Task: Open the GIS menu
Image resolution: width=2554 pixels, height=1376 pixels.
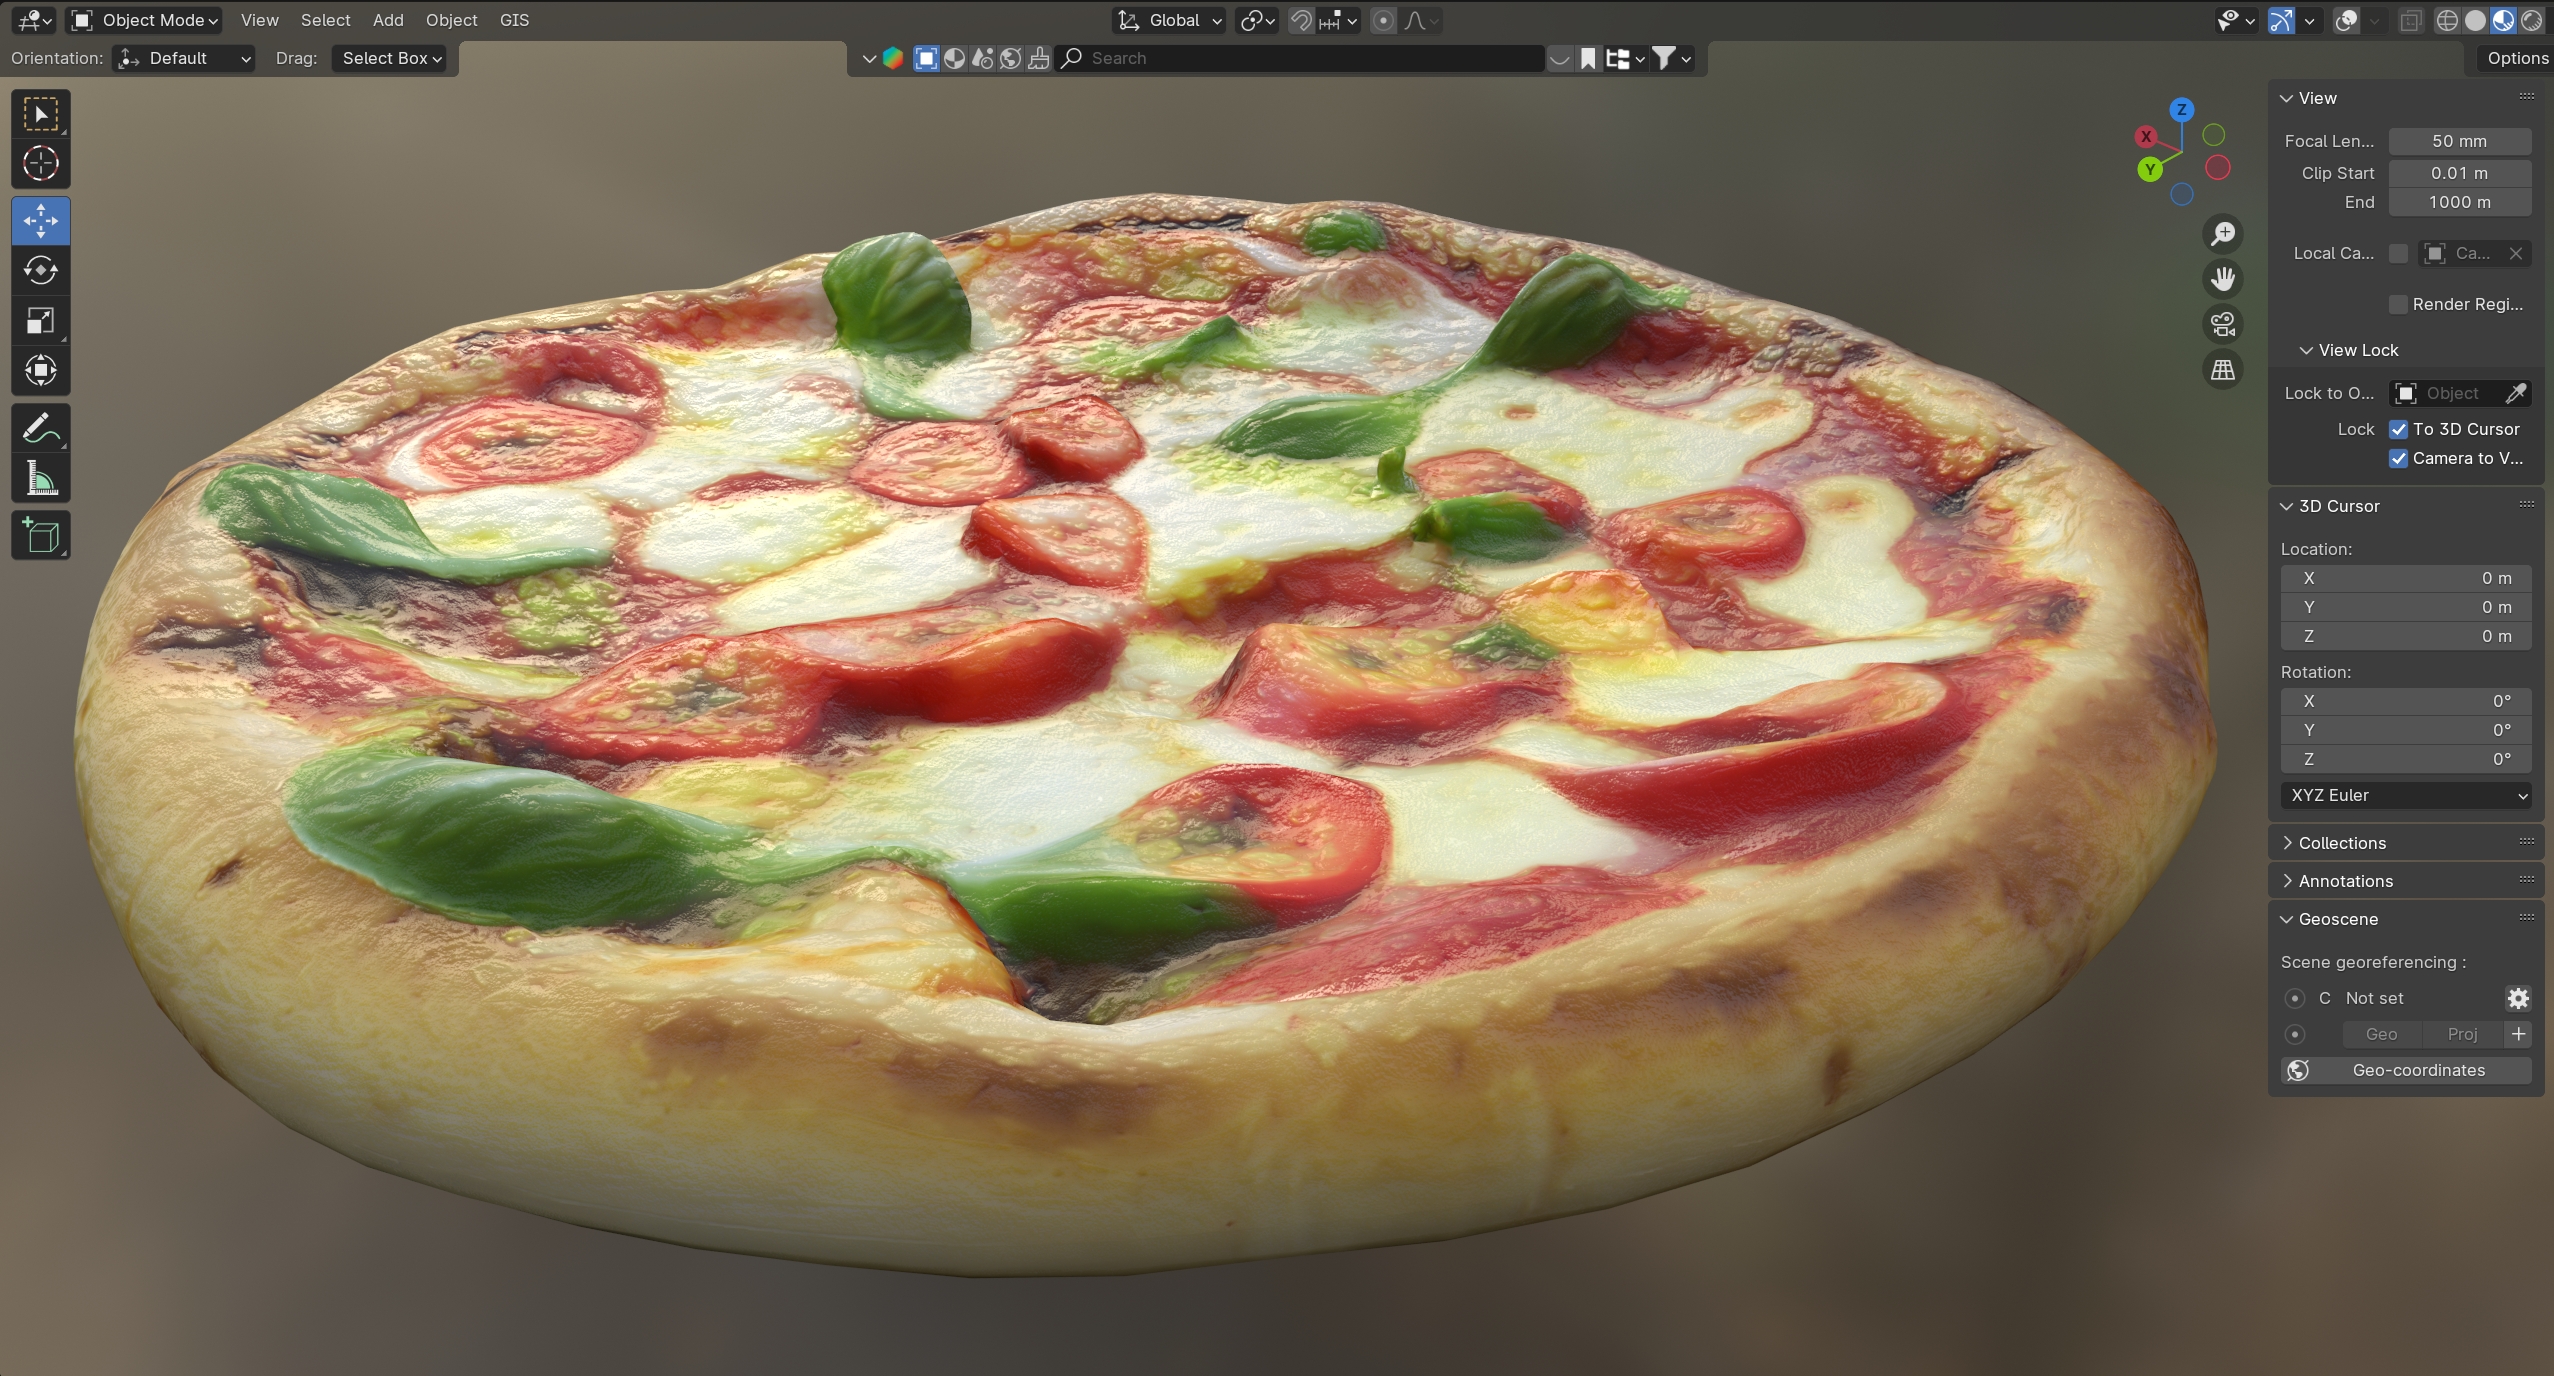Action: (x=514, y=20)
